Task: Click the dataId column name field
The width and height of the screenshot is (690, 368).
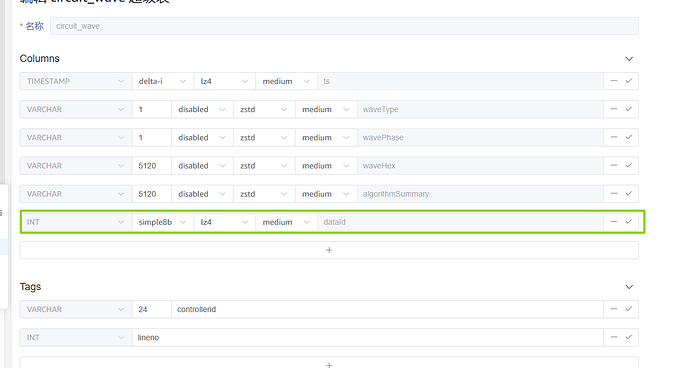Action: coord(460,222)
